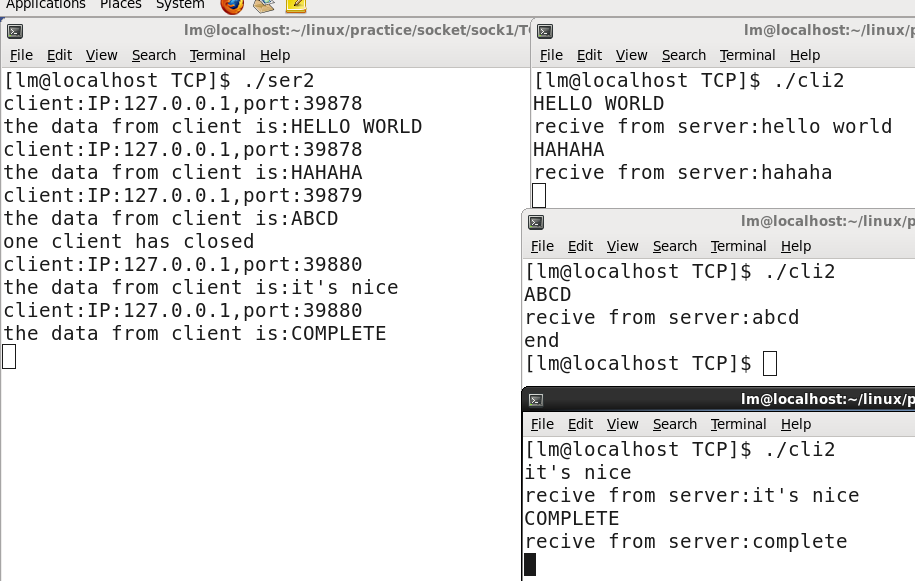
Task: Click server line 'the data from client is:ABCD'
Action: point(170,219)
